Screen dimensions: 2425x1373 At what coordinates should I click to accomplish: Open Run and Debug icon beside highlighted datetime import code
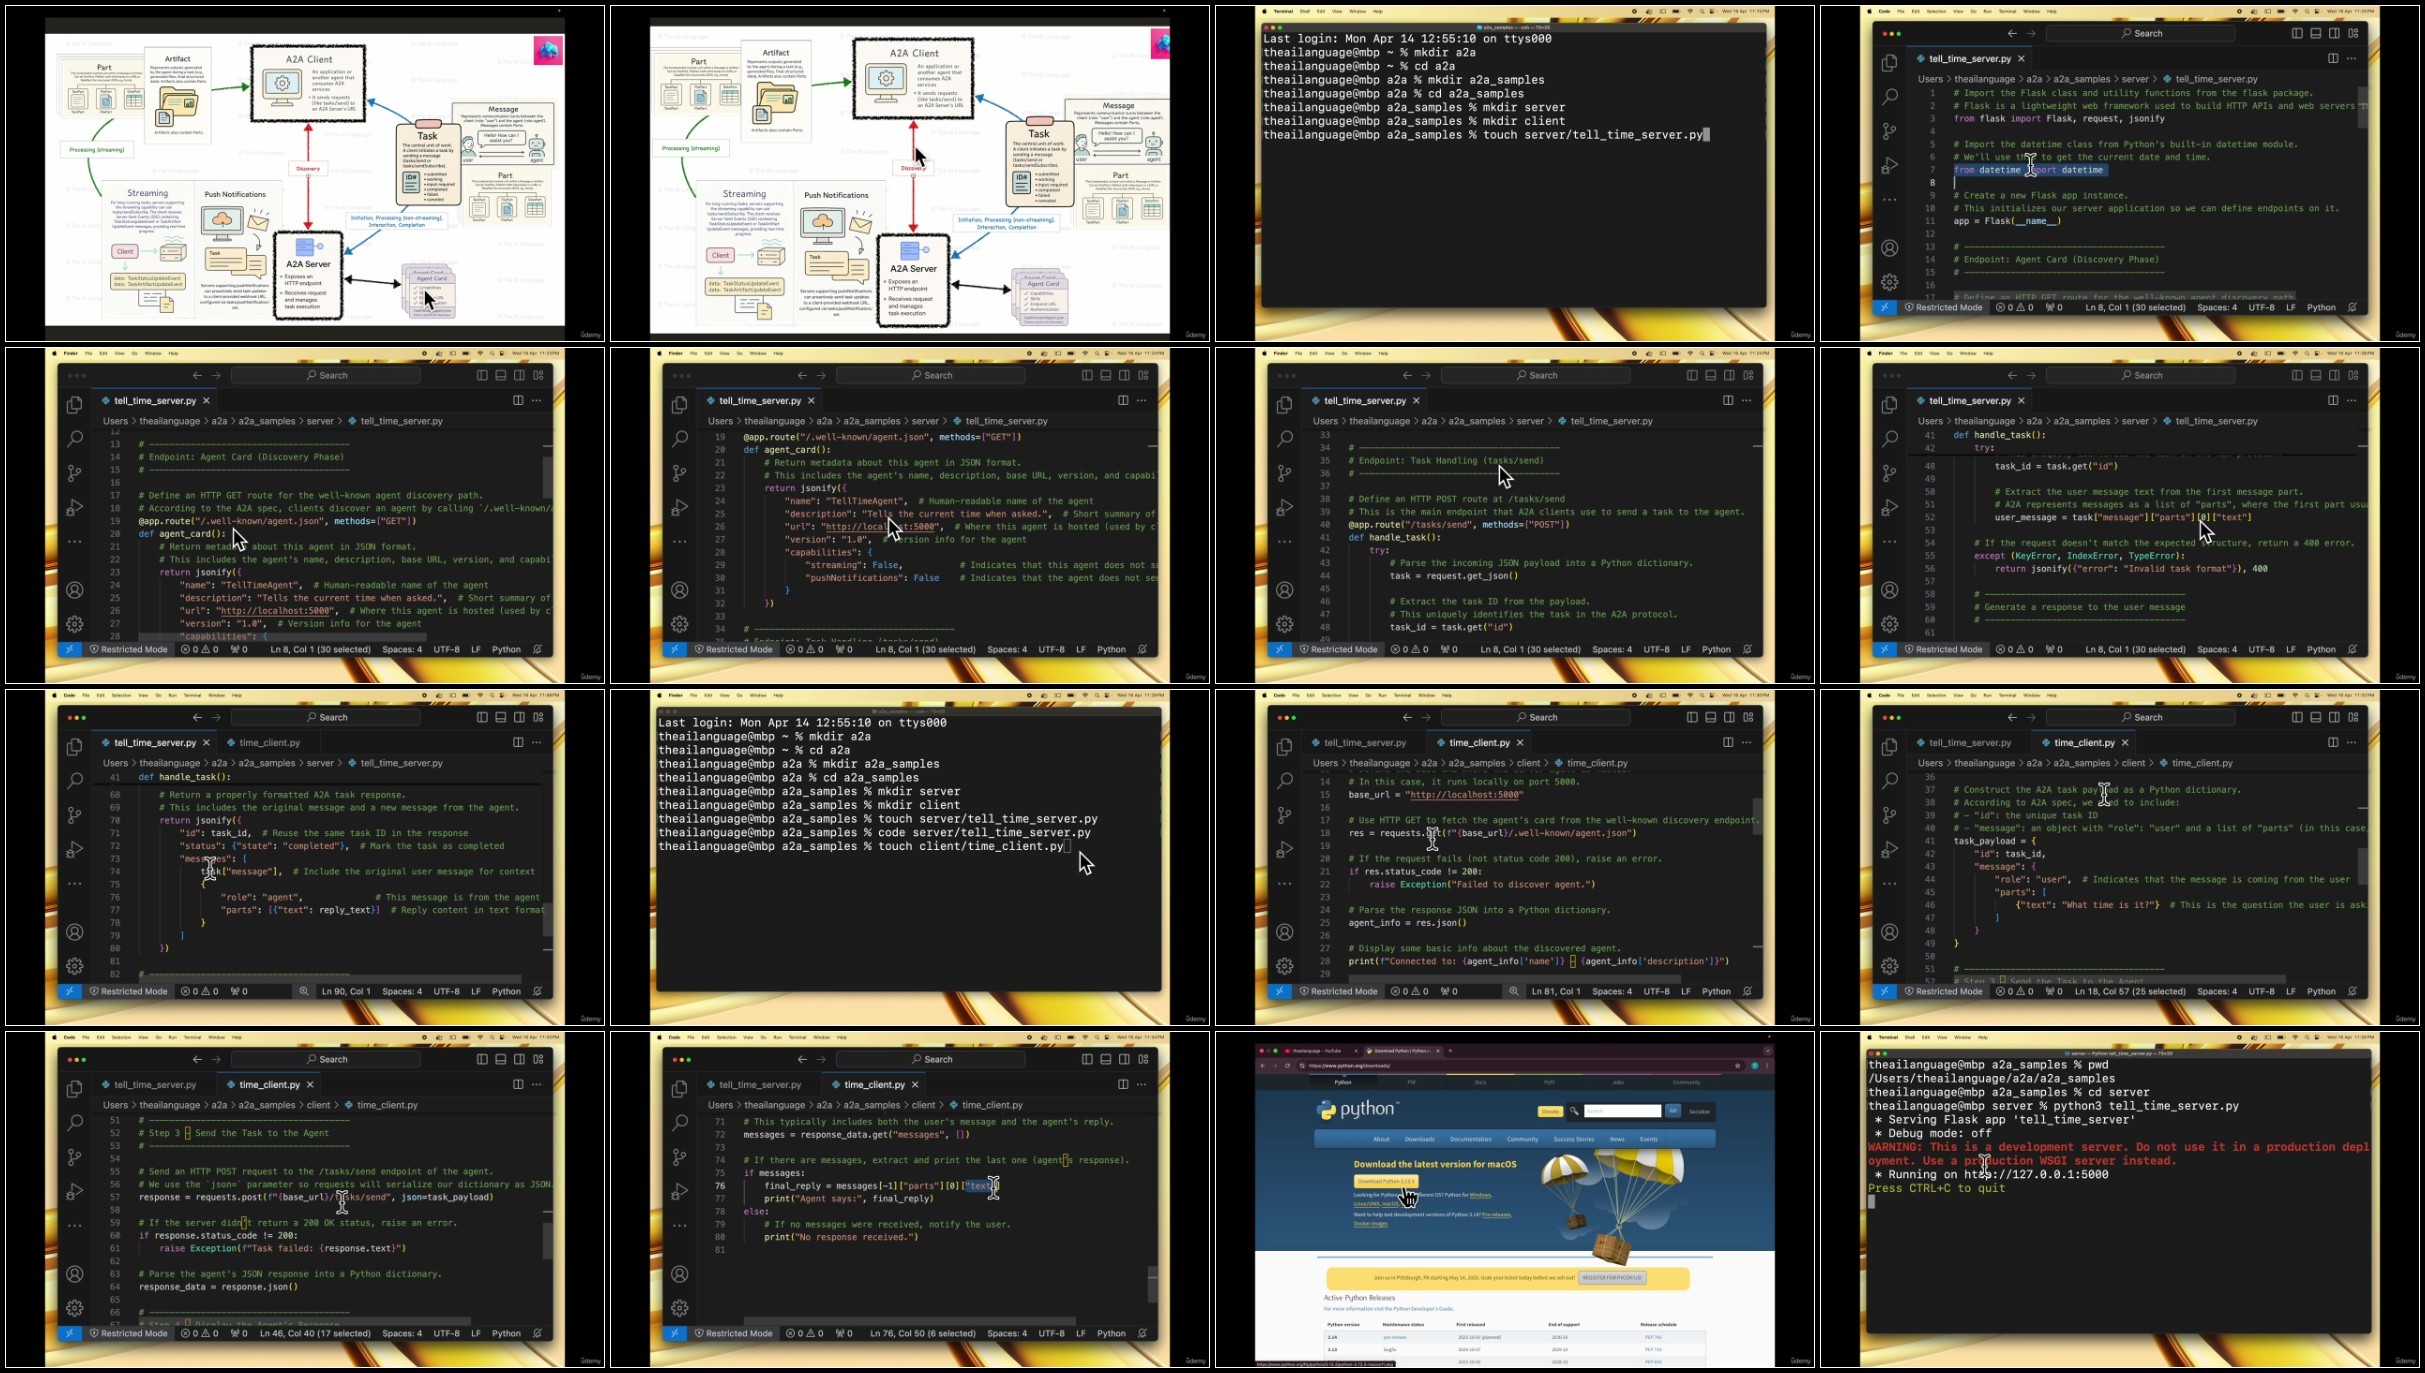tap(1889, 165)
